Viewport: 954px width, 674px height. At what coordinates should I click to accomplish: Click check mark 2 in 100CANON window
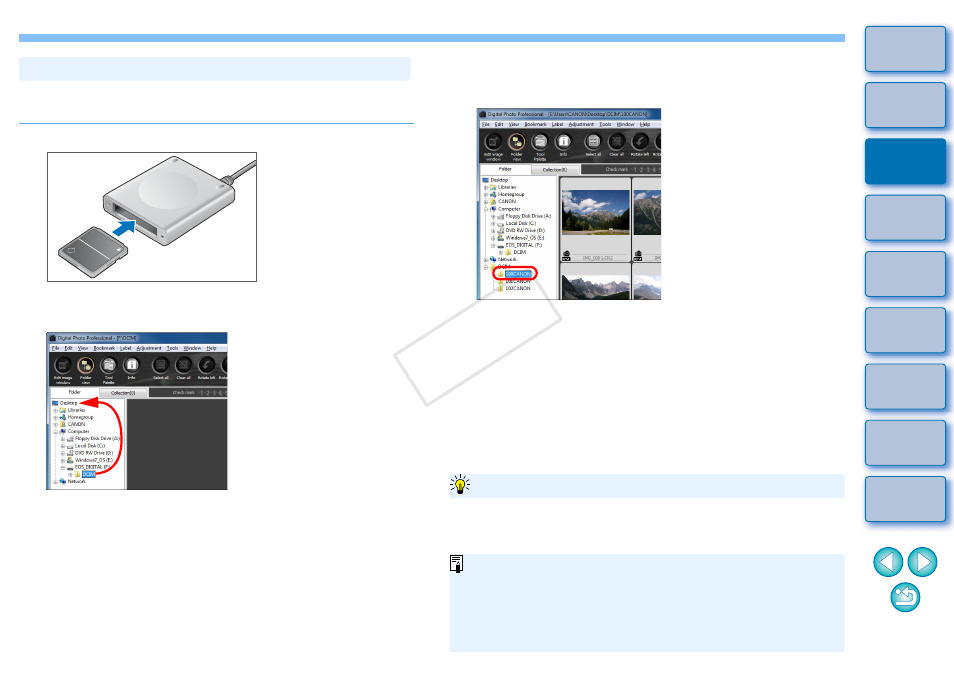click(x=641, y=170)
